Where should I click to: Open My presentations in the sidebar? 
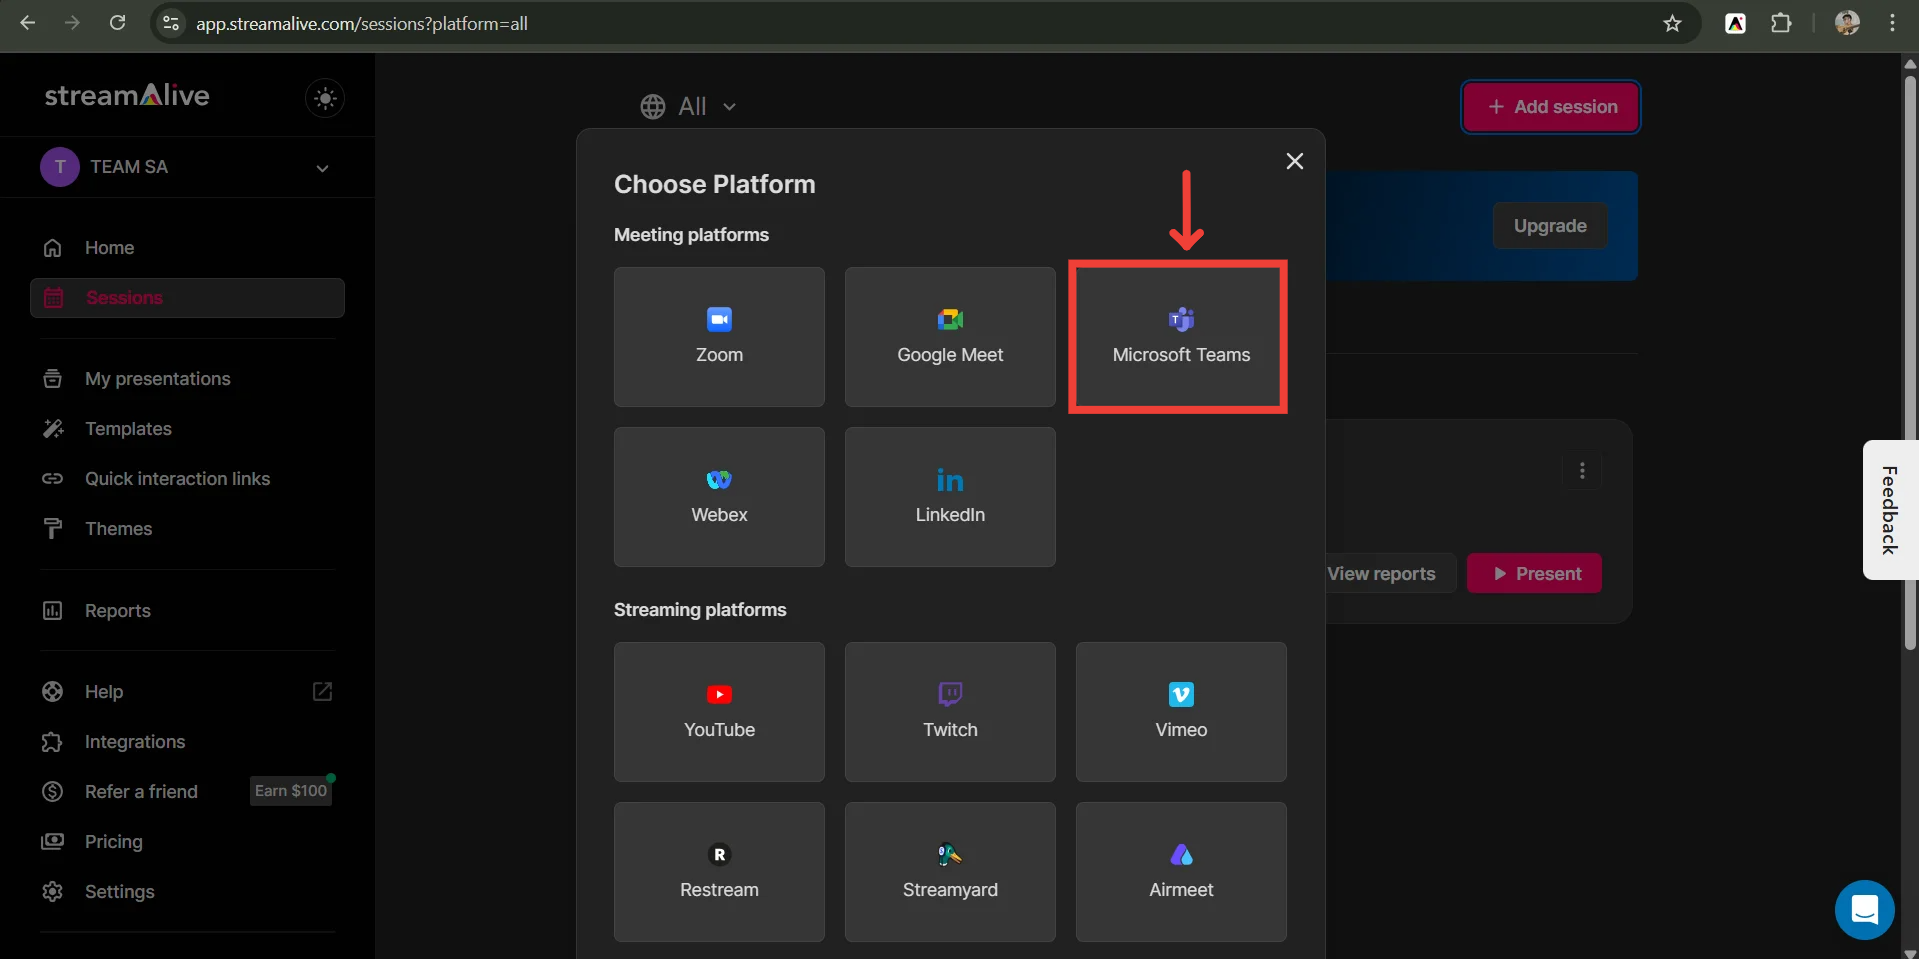(x=187, y=379)
